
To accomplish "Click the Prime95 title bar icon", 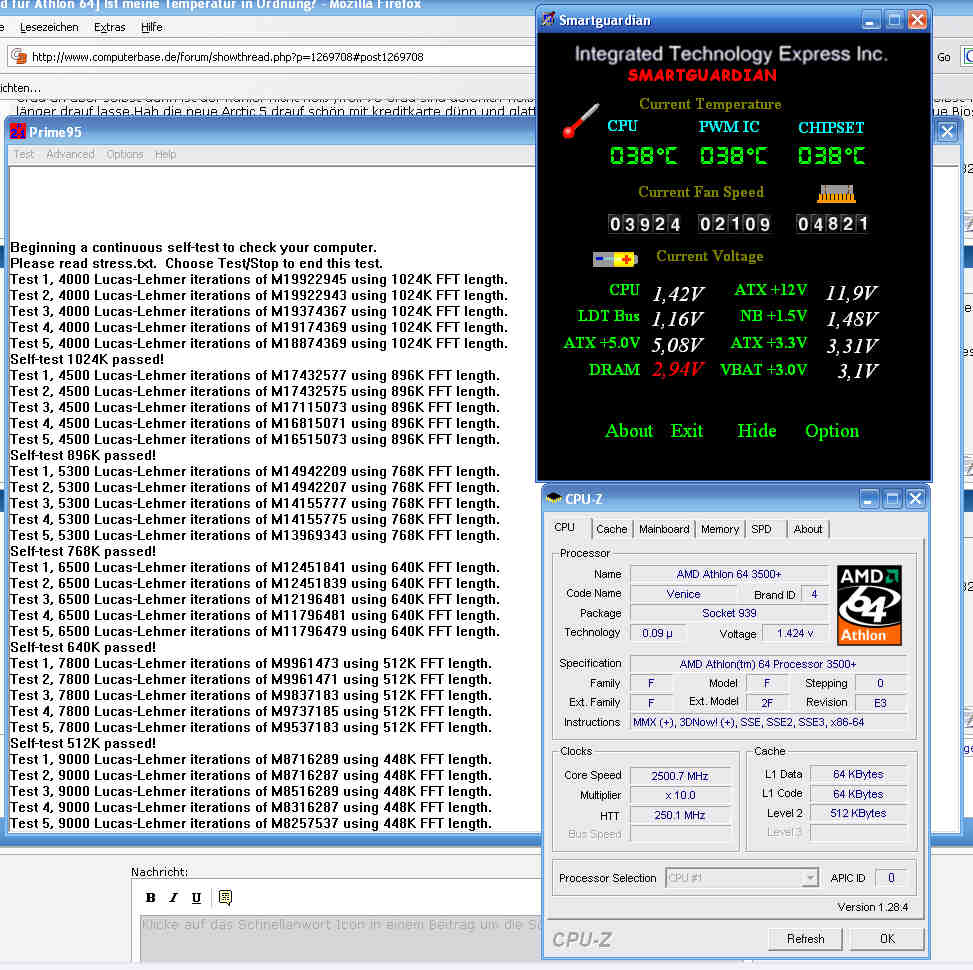I will point(18,132).
